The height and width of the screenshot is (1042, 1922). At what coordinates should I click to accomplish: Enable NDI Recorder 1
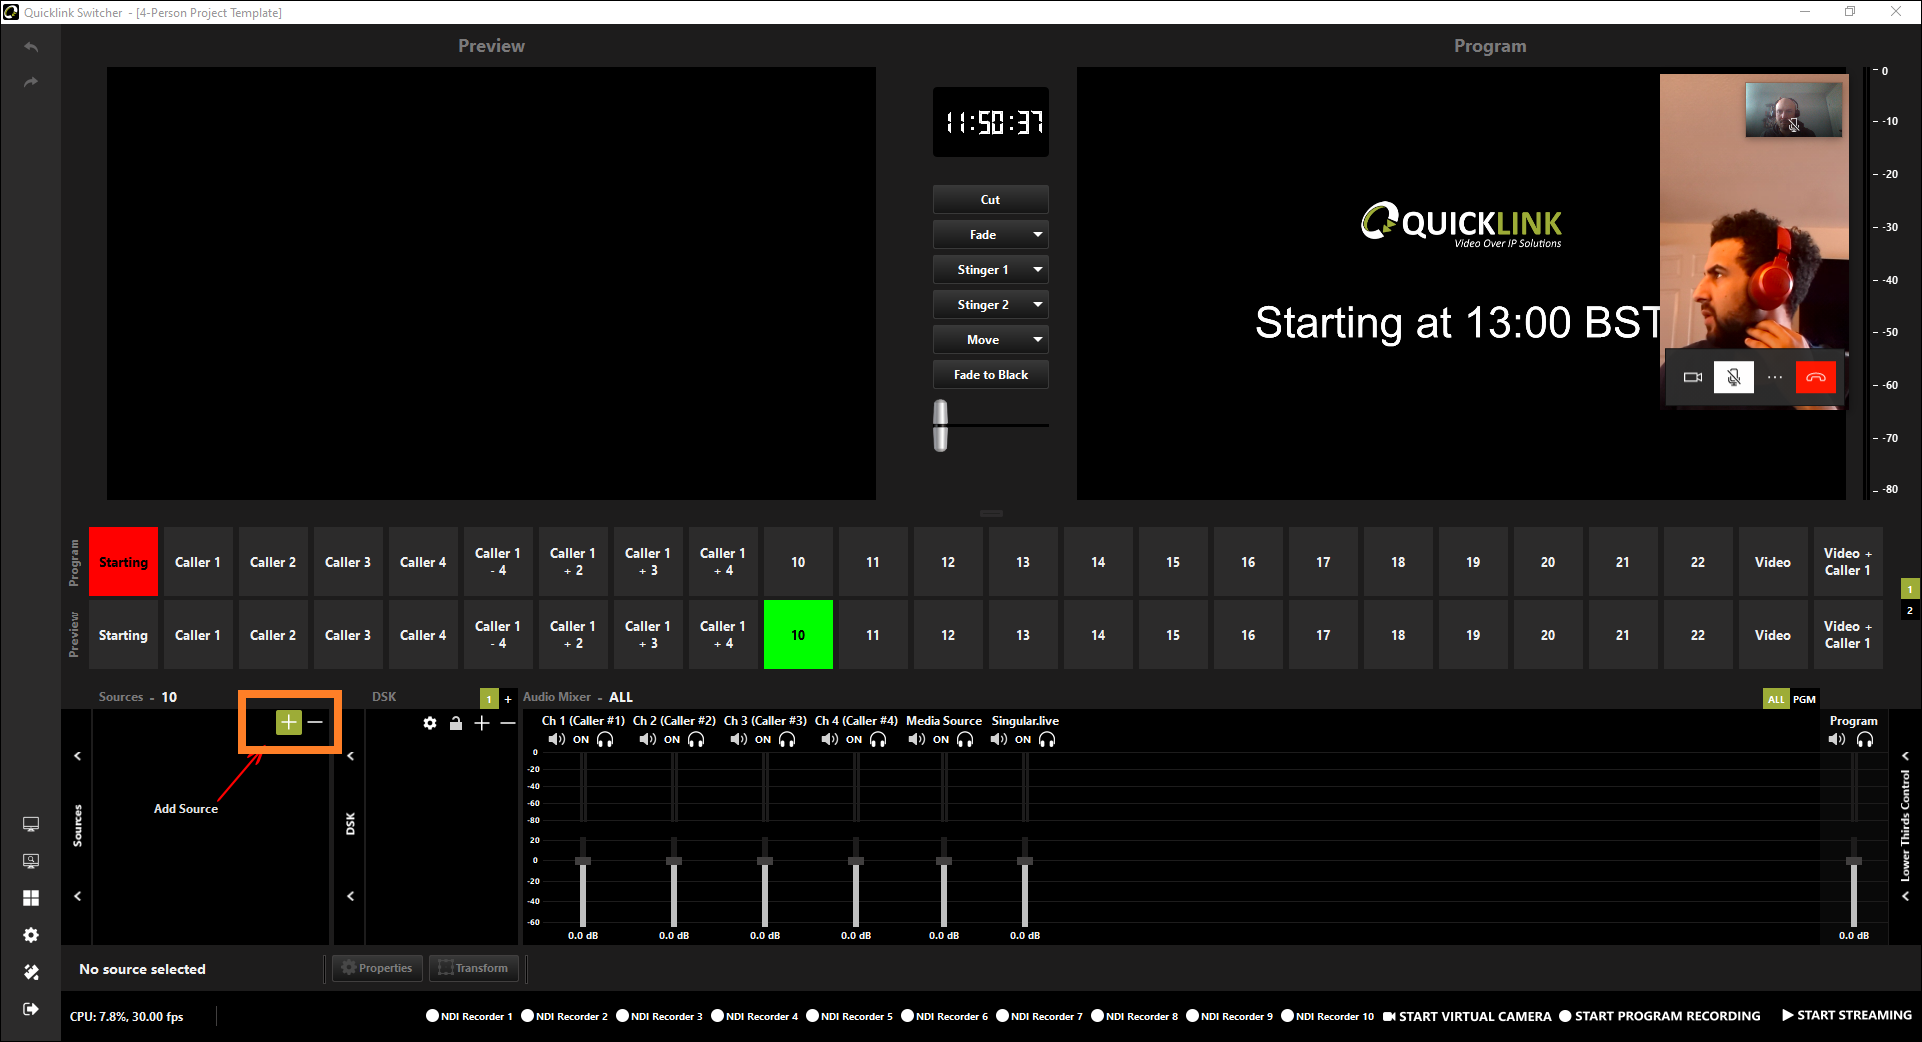[469, 1016]
